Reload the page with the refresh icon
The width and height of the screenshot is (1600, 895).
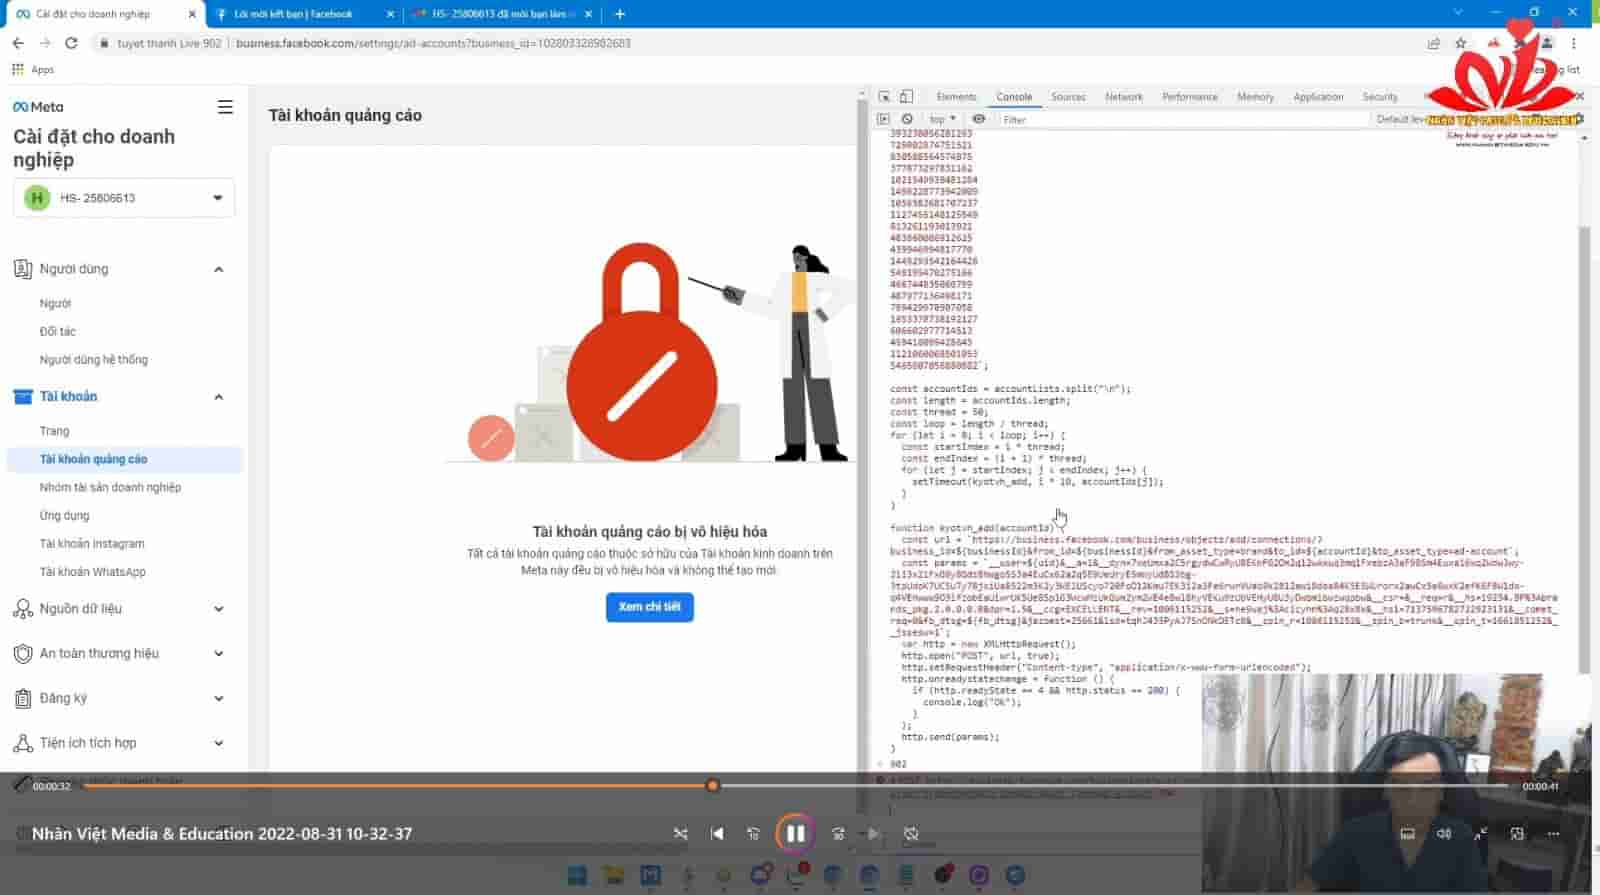tap(71, 43)
